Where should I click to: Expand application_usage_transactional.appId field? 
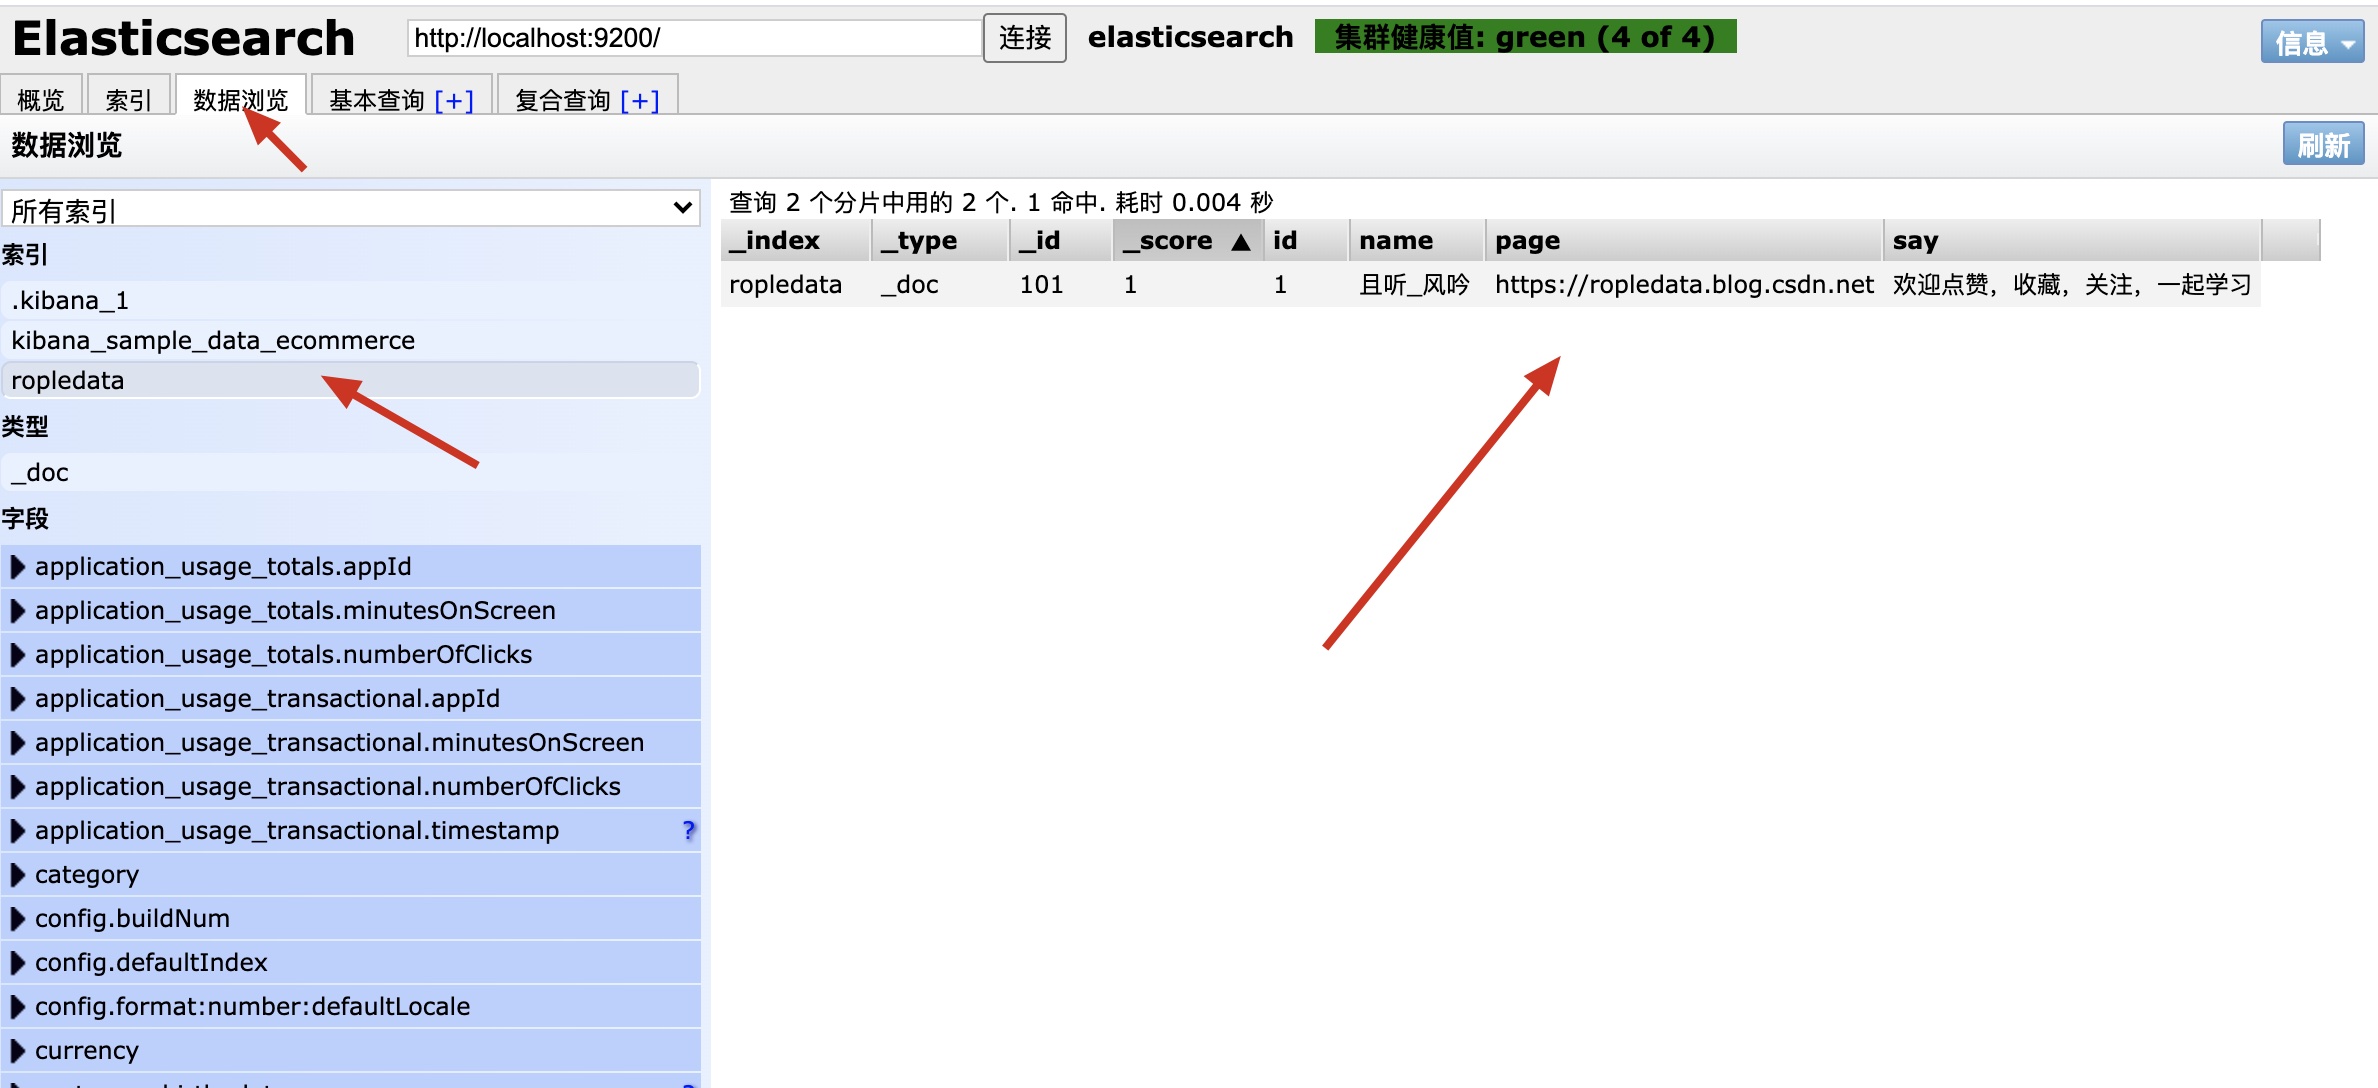pos(351,698)
